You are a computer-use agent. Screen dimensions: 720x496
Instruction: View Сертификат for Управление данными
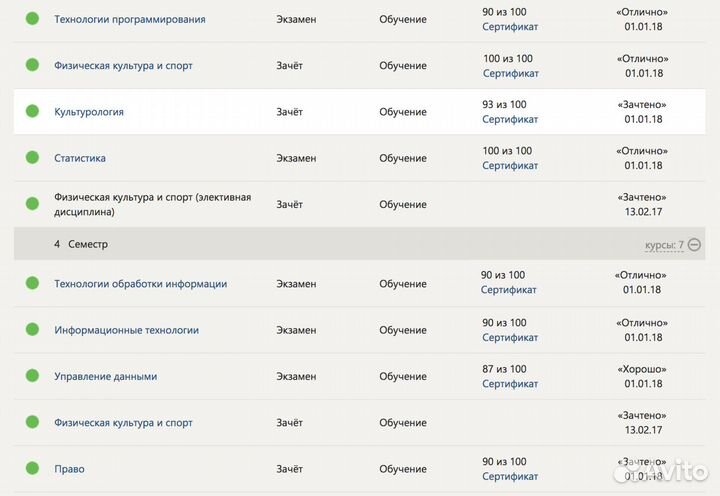click(x=510, y=384)
